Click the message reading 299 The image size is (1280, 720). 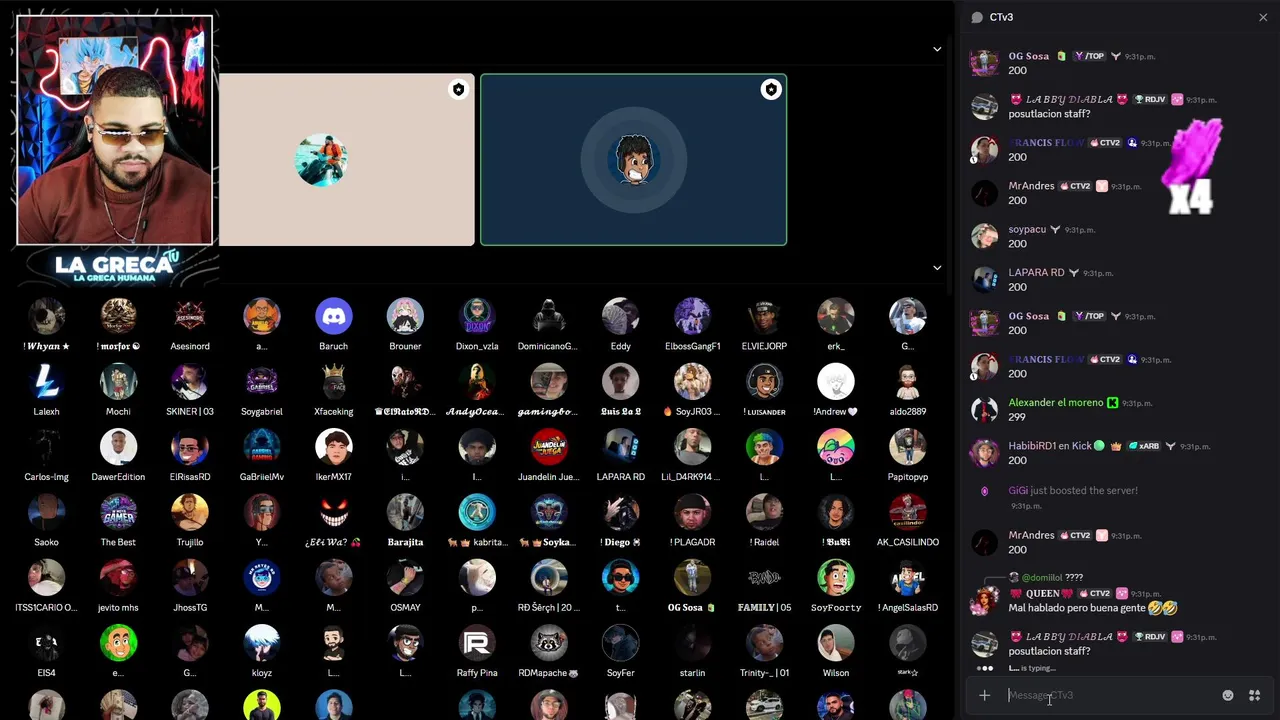tap(1017, 417)
